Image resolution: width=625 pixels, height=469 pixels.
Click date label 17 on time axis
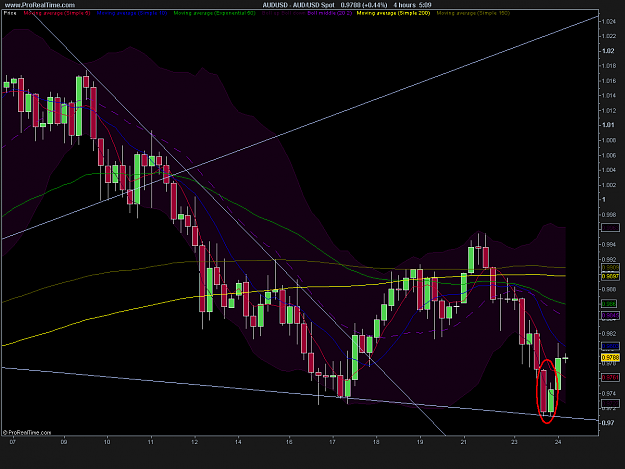point(332,442)
